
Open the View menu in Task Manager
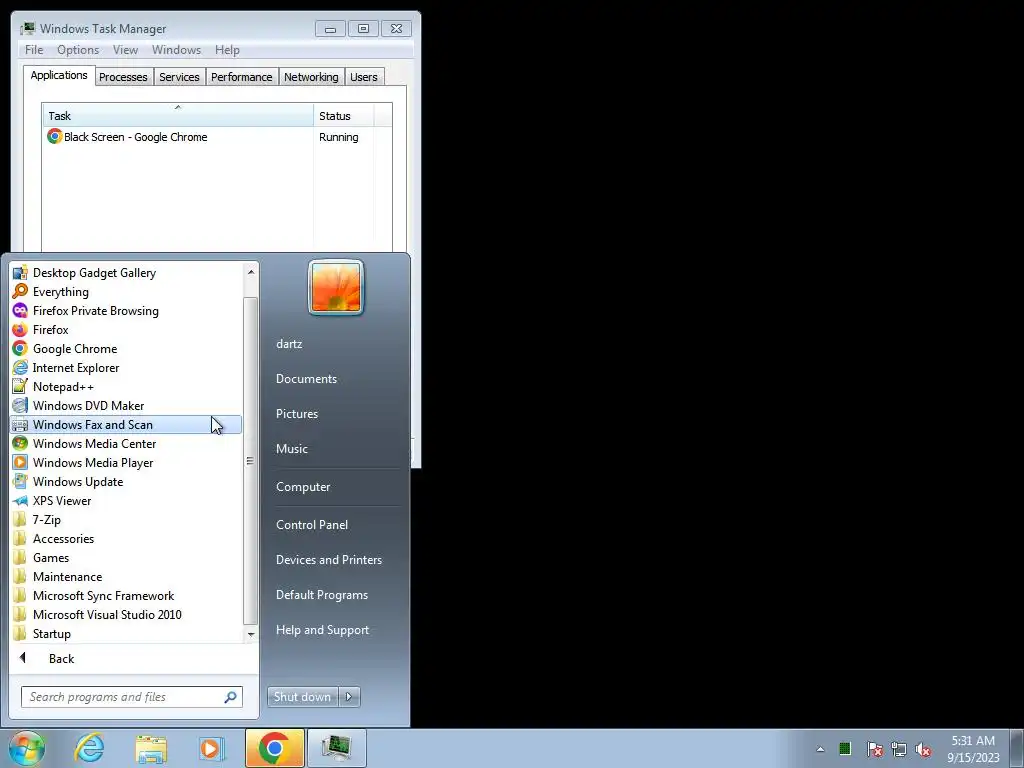tap(125, 50)
